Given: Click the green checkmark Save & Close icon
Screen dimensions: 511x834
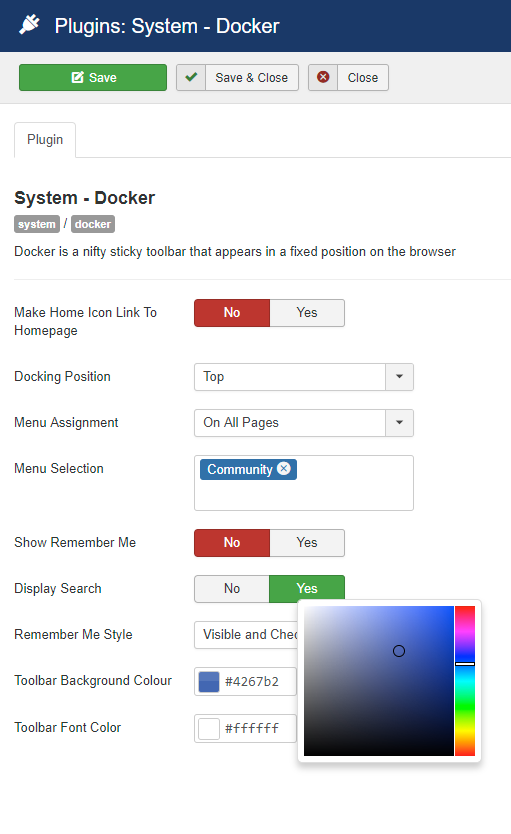Looking at the screenshot, I should click(x=191, y=78).
